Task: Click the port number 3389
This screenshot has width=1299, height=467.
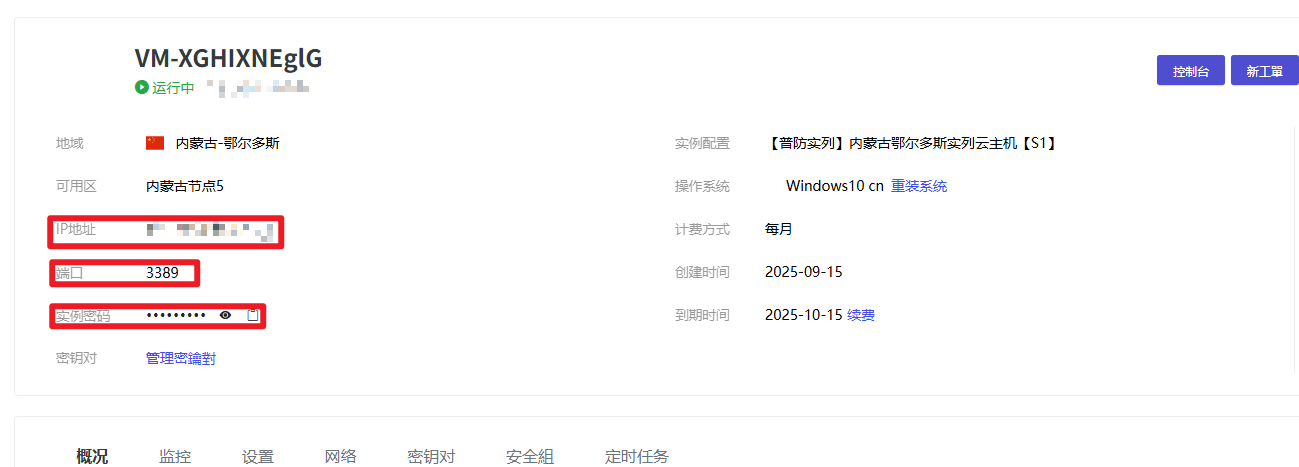Action: click(160, 272)
